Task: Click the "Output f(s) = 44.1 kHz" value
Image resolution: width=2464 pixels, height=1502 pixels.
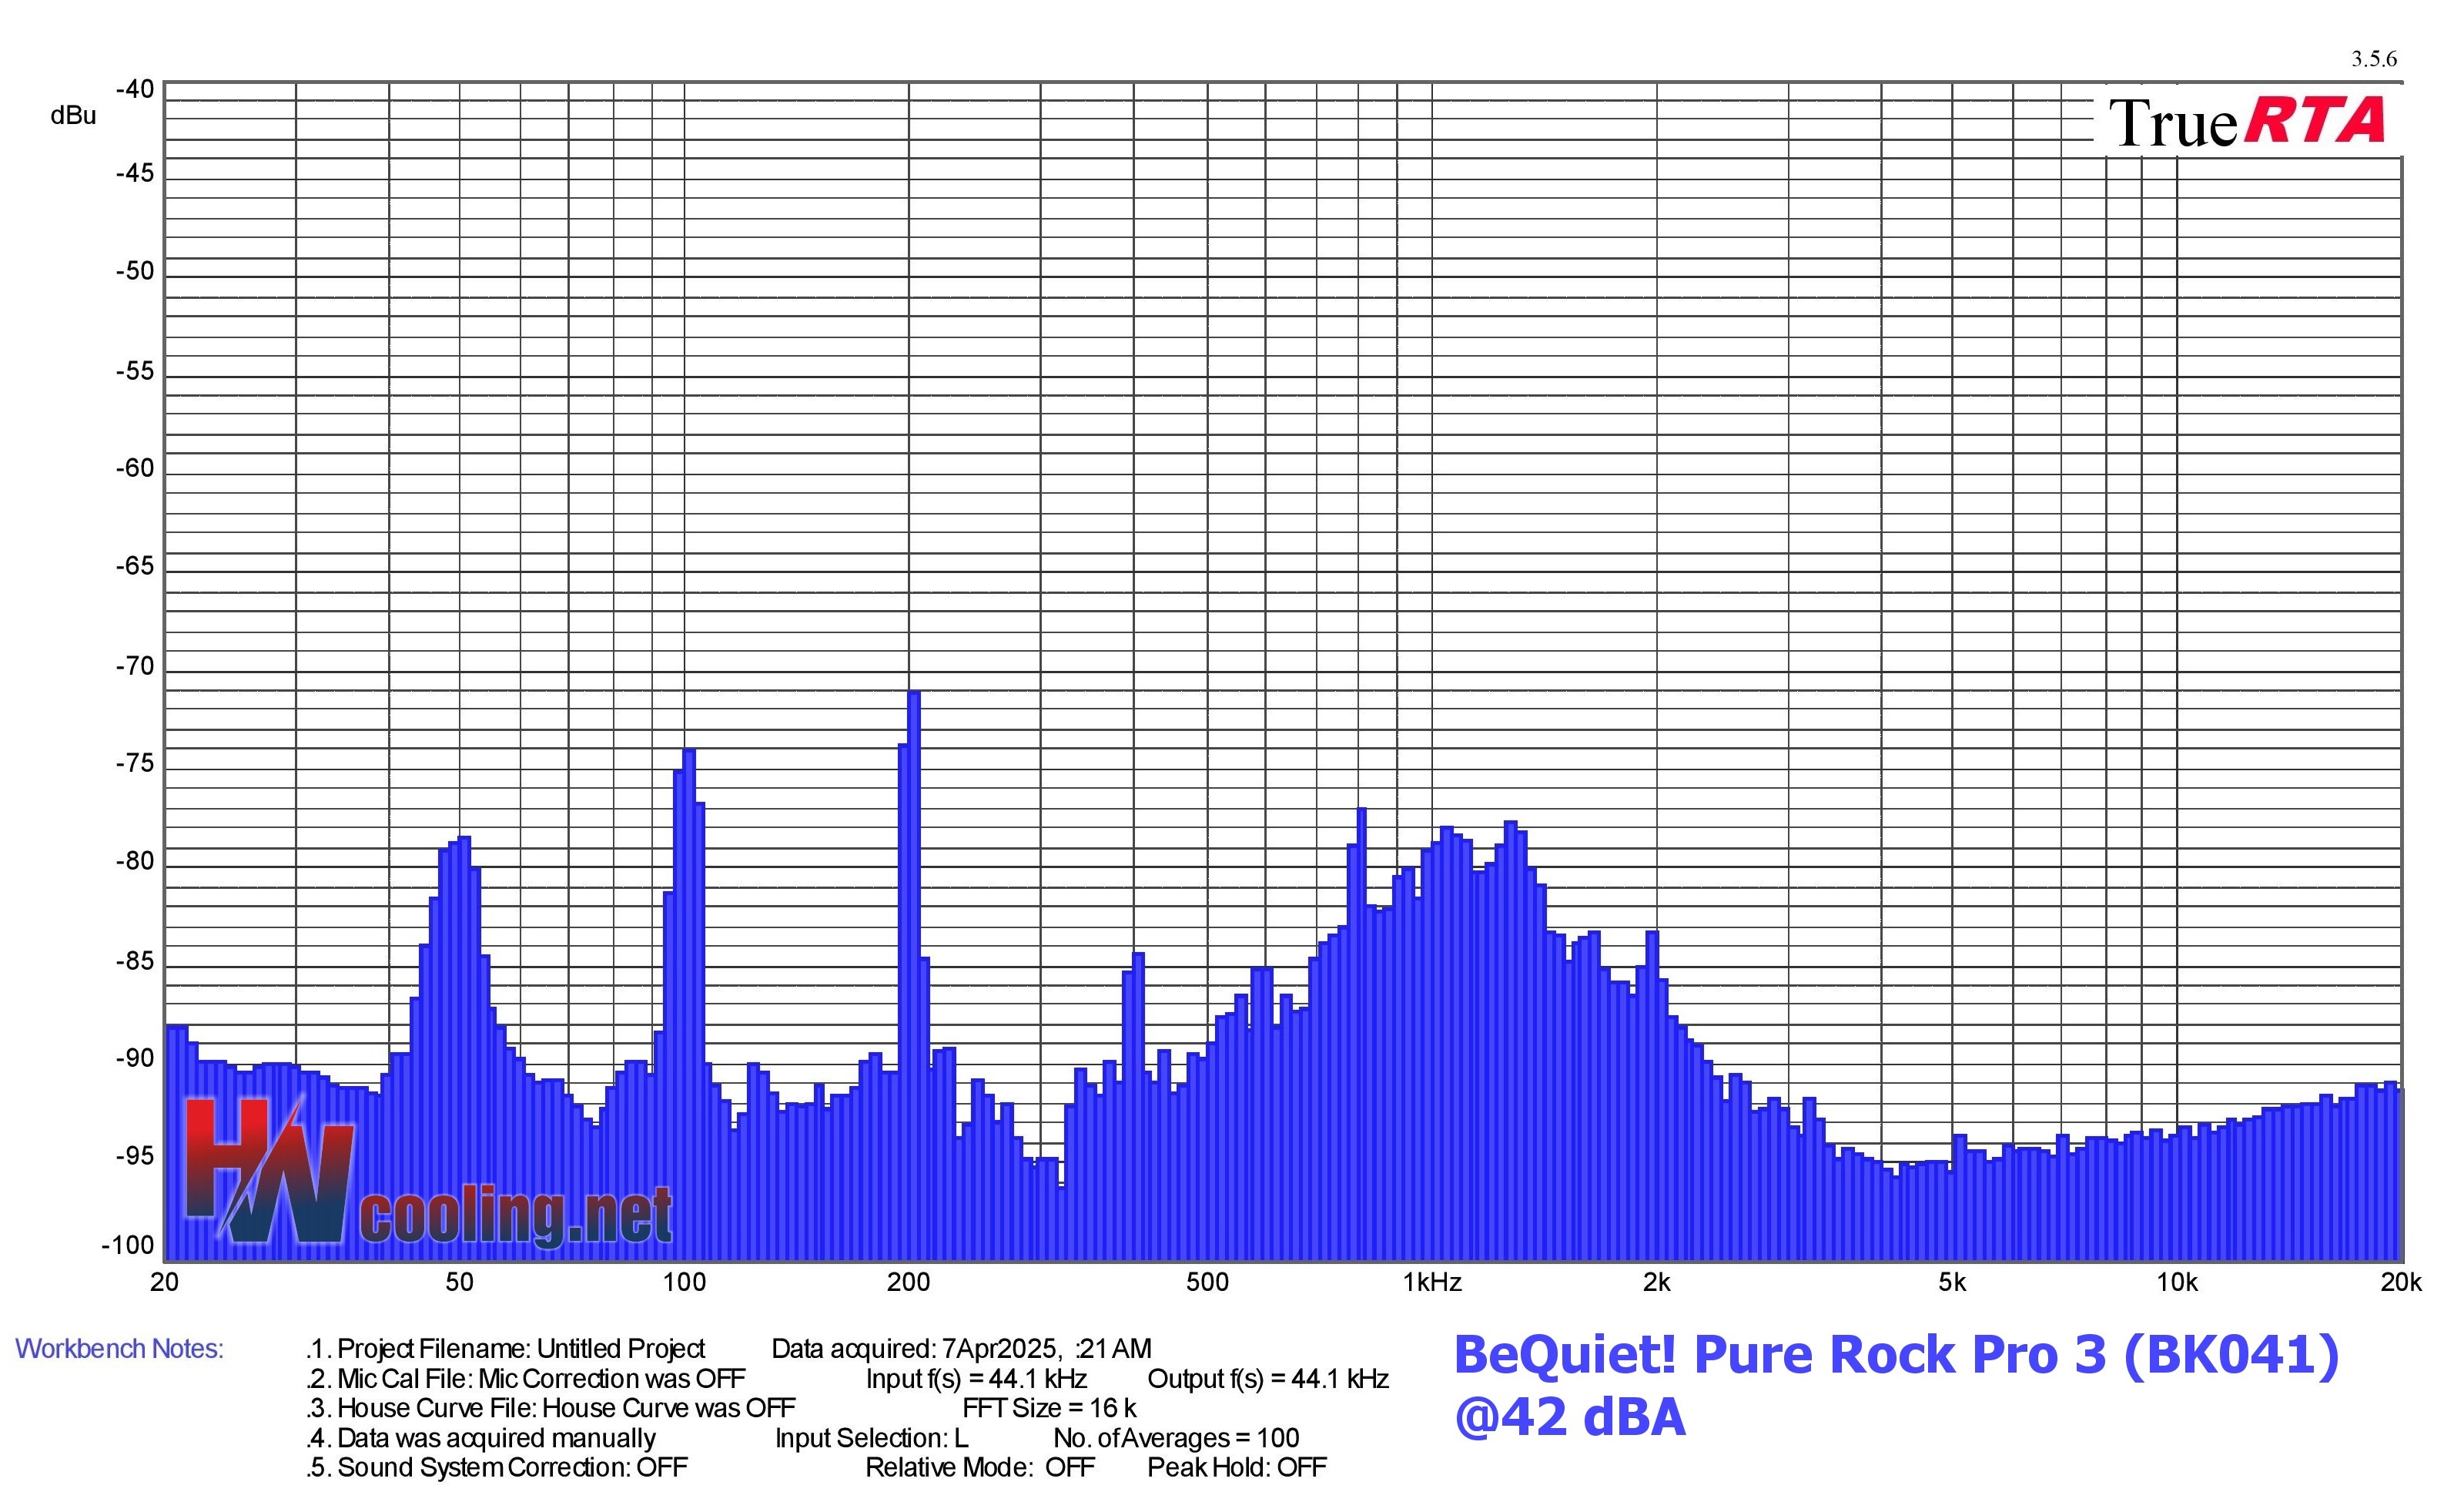Action: 1268,1379
